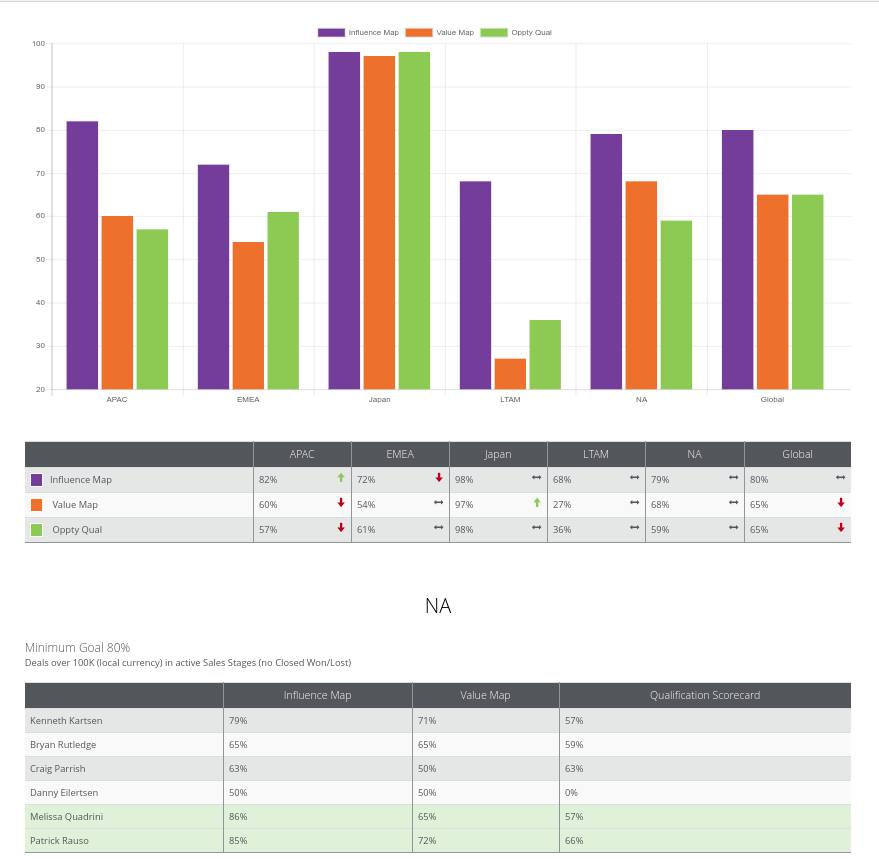Click the LTAM column header in region table

[x=596, y=454]
